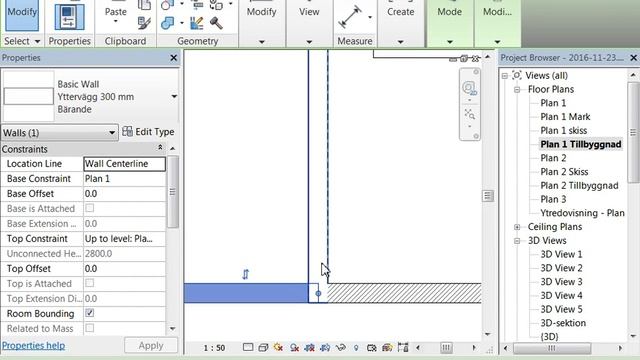Expand the Select panel dropdown
640x360 pixels.
(x=38, y=41)
